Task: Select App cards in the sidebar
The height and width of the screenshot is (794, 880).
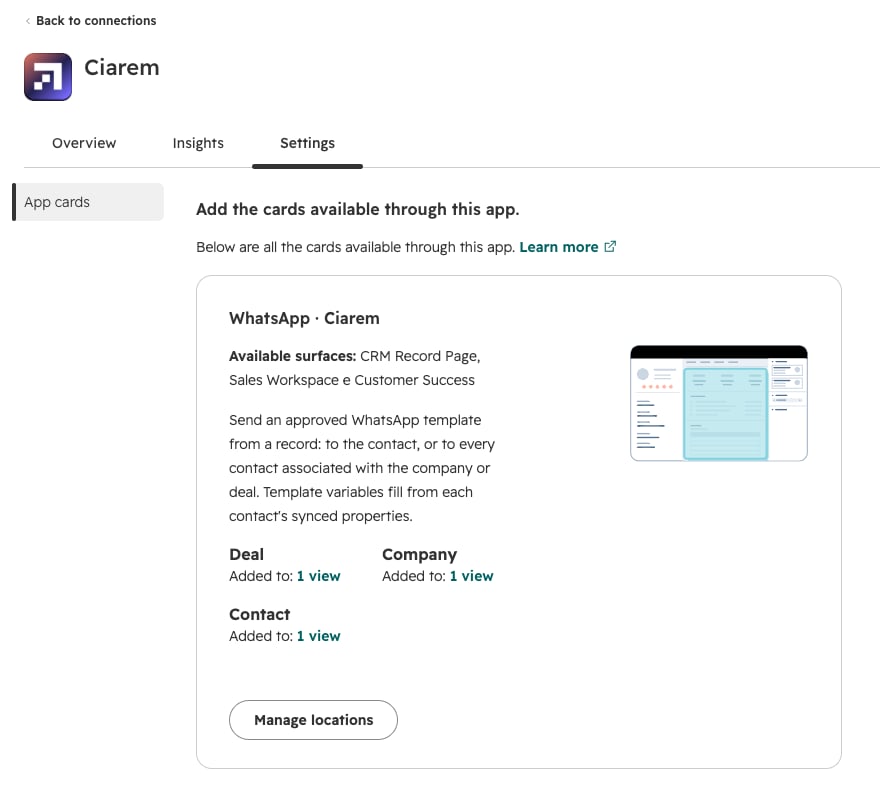Action: point(88,202)
